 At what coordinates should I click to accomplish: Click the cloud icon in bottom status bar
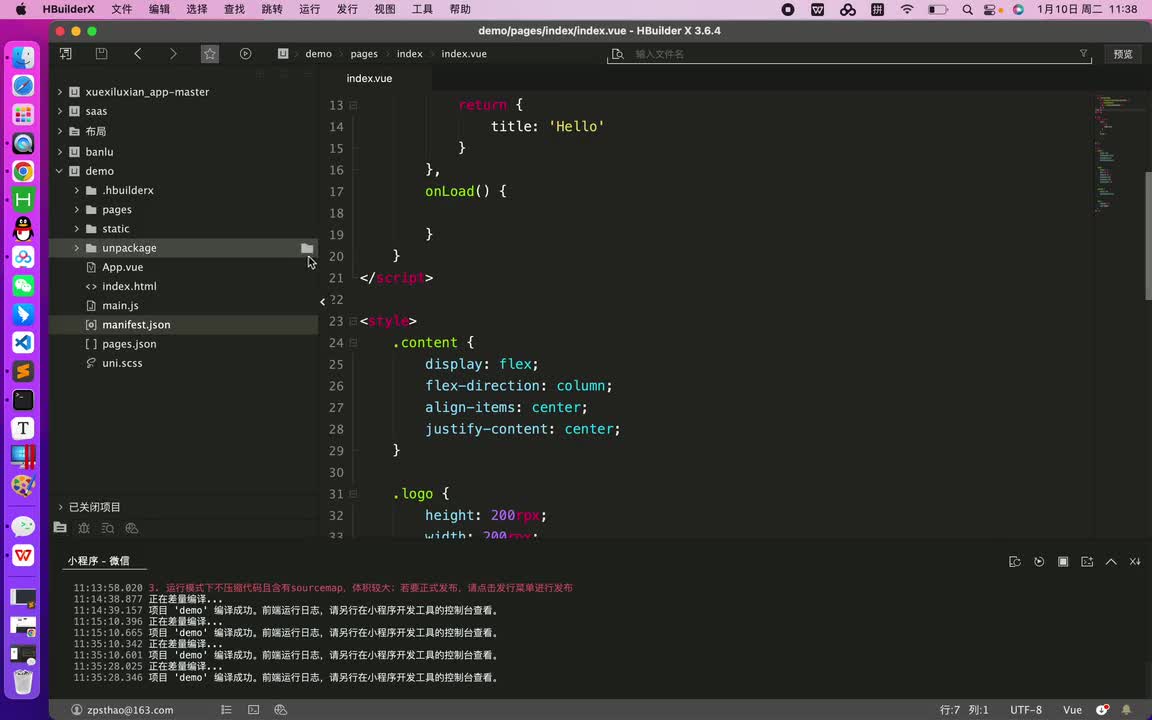(x=281, y=710)
